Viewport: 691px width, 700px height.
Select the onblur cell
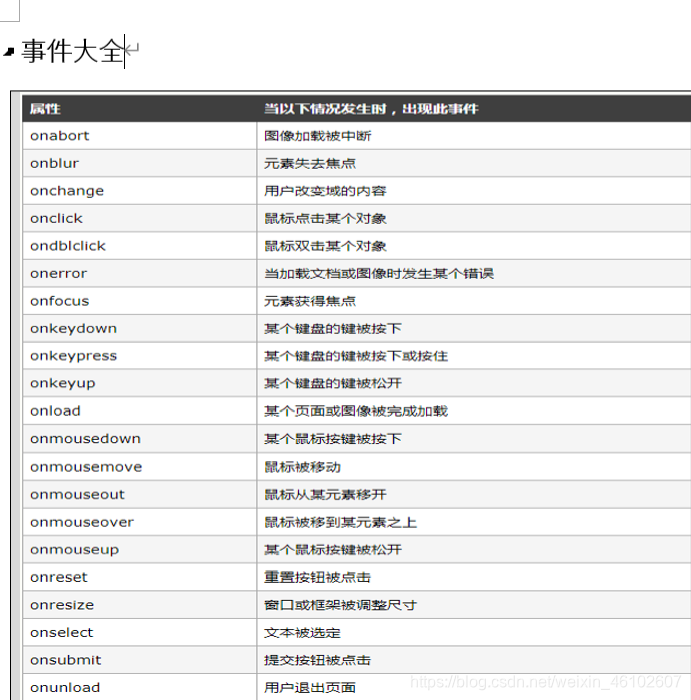tap(140, 163)
